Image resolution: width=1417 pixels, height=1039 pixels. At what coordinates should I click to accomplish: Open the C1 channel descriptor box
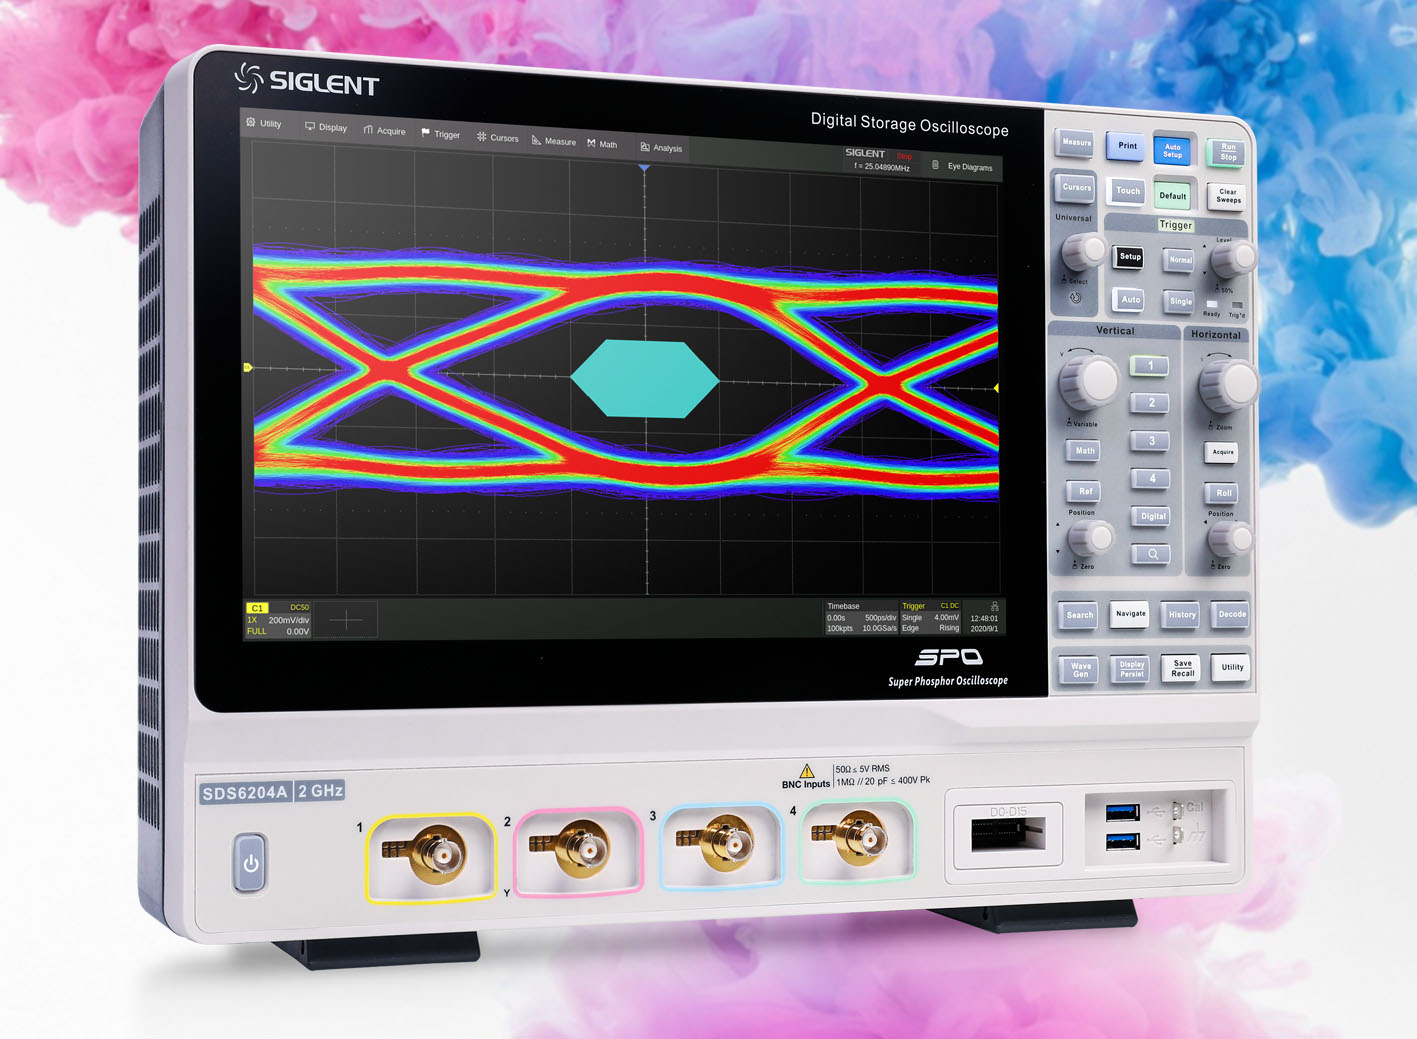(278, 620)
